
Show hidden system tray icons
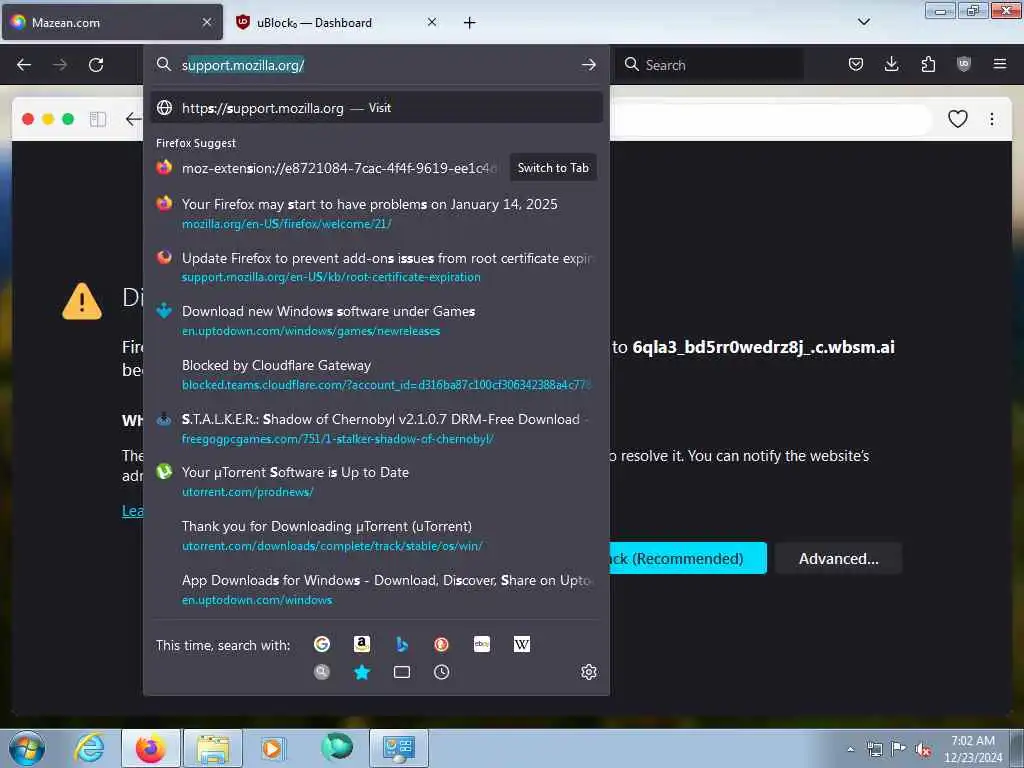tap(850, 749)
